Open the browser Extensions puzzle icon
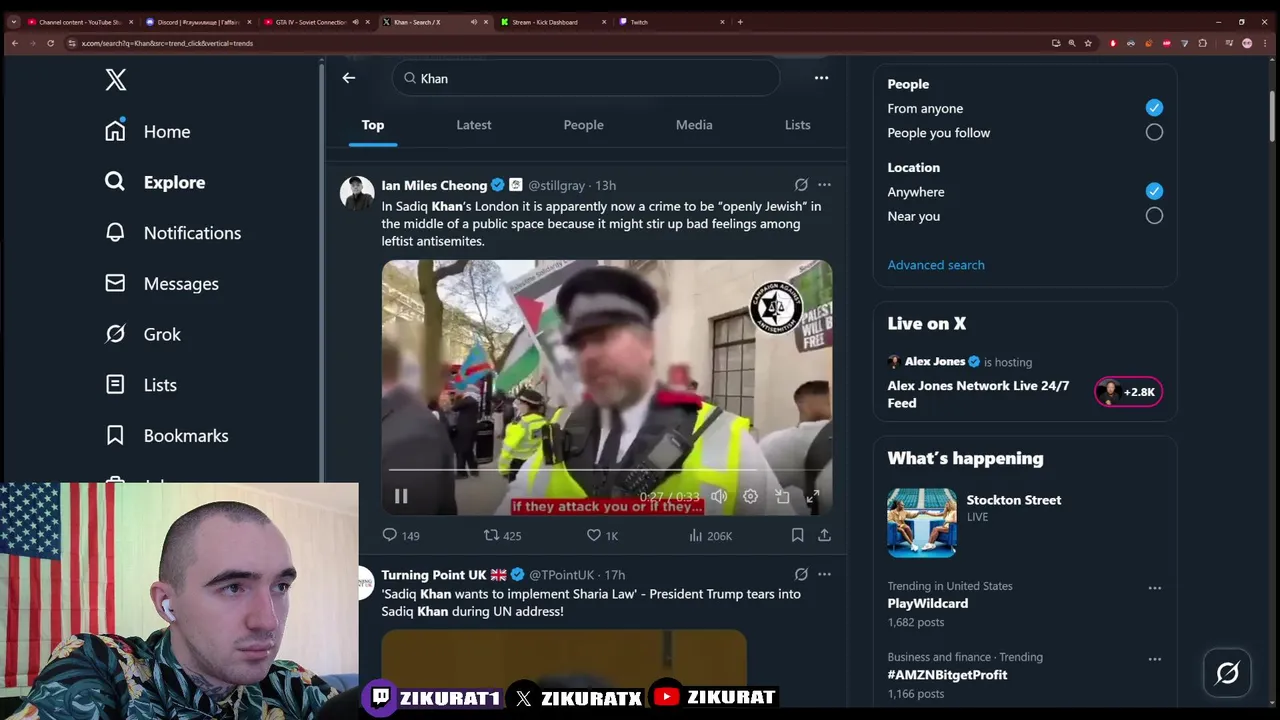1280x720 pixels. (x=1202, y=43)
